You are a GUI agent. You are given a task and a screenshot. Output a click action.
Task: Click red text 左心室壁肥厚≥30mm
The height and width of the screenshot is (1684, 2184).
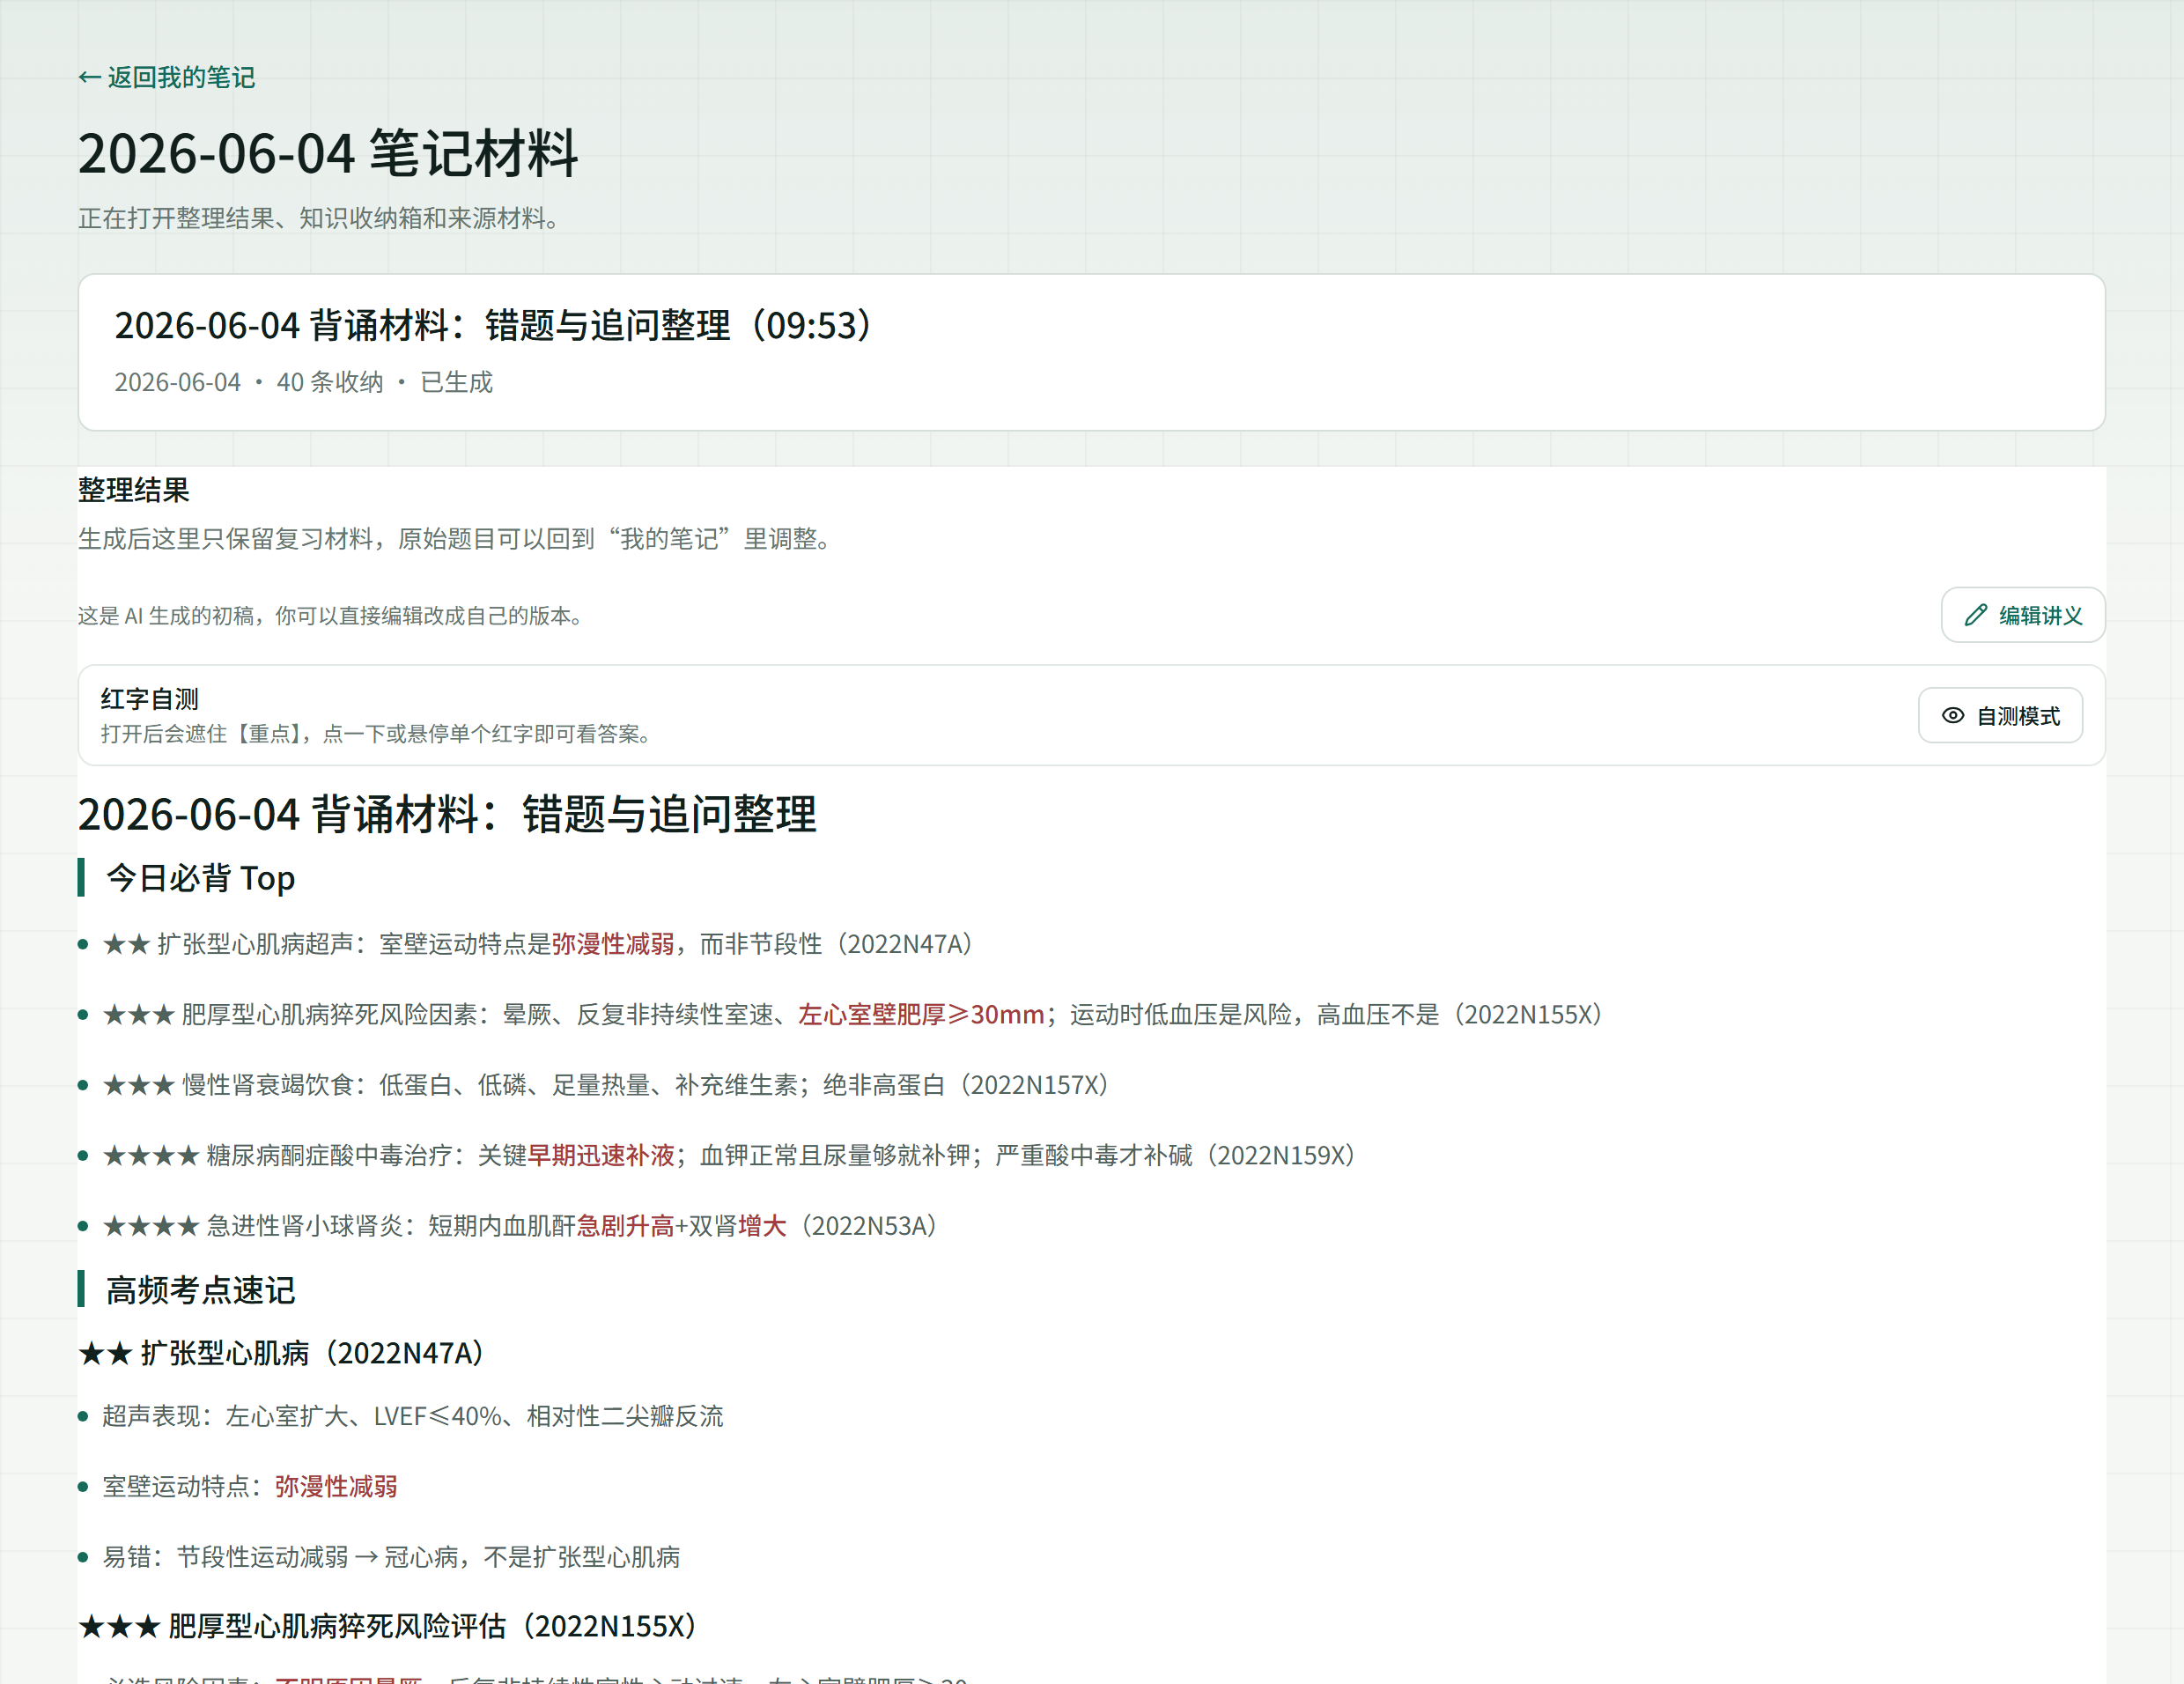921,1014
